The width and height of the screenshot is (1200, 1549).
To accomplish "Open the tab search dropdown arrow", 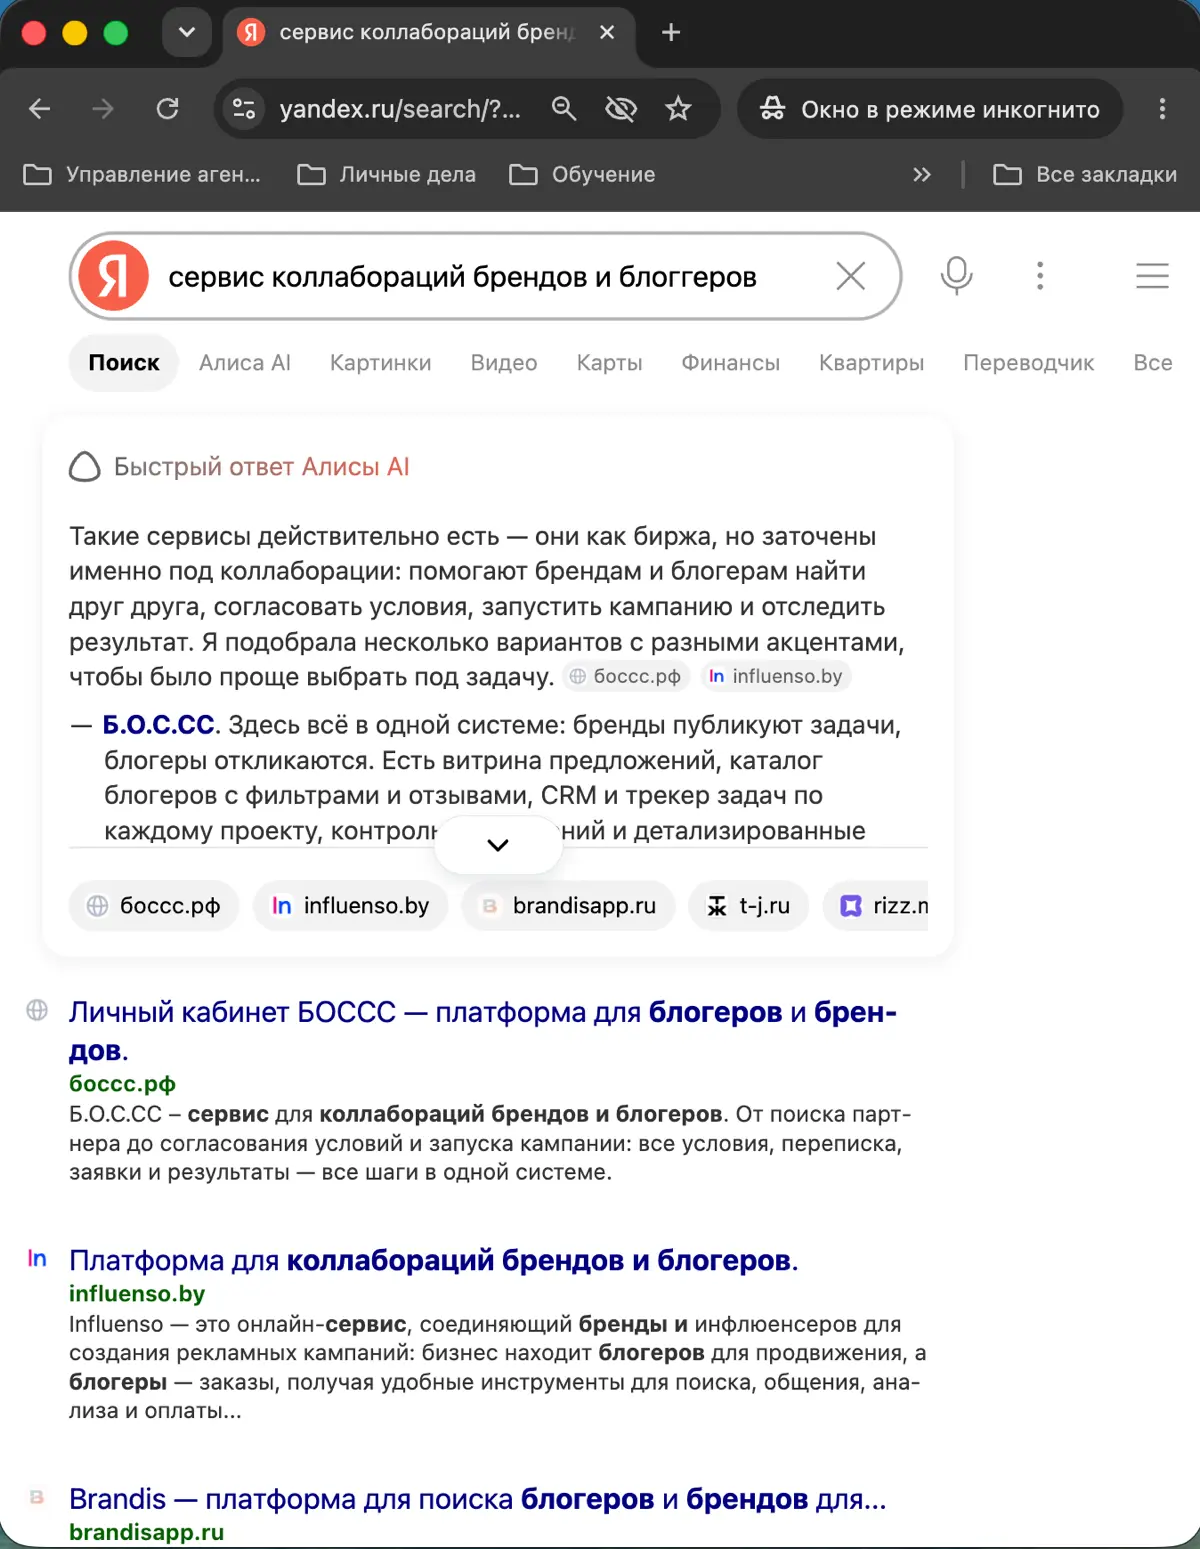I will point(187,32).
